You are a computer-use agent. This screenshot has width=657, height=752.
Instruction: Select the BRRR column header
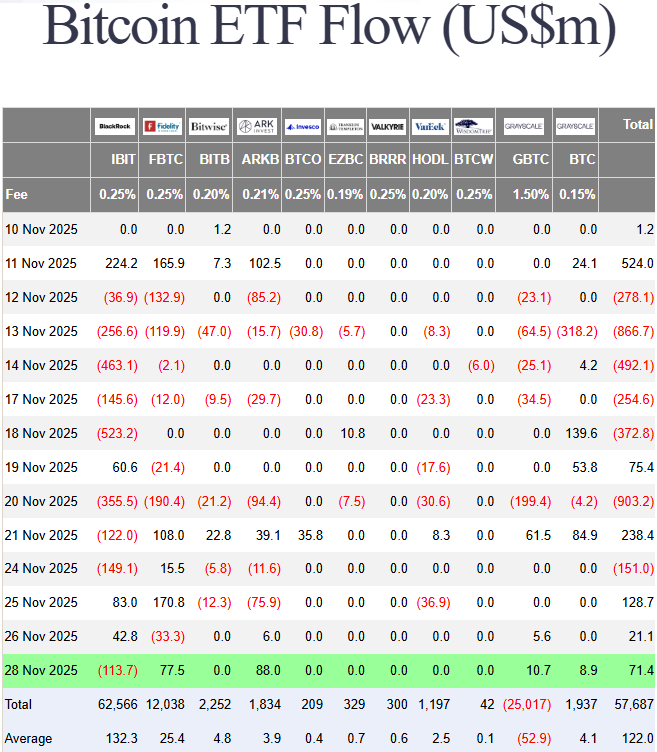[x=387, y=159]
